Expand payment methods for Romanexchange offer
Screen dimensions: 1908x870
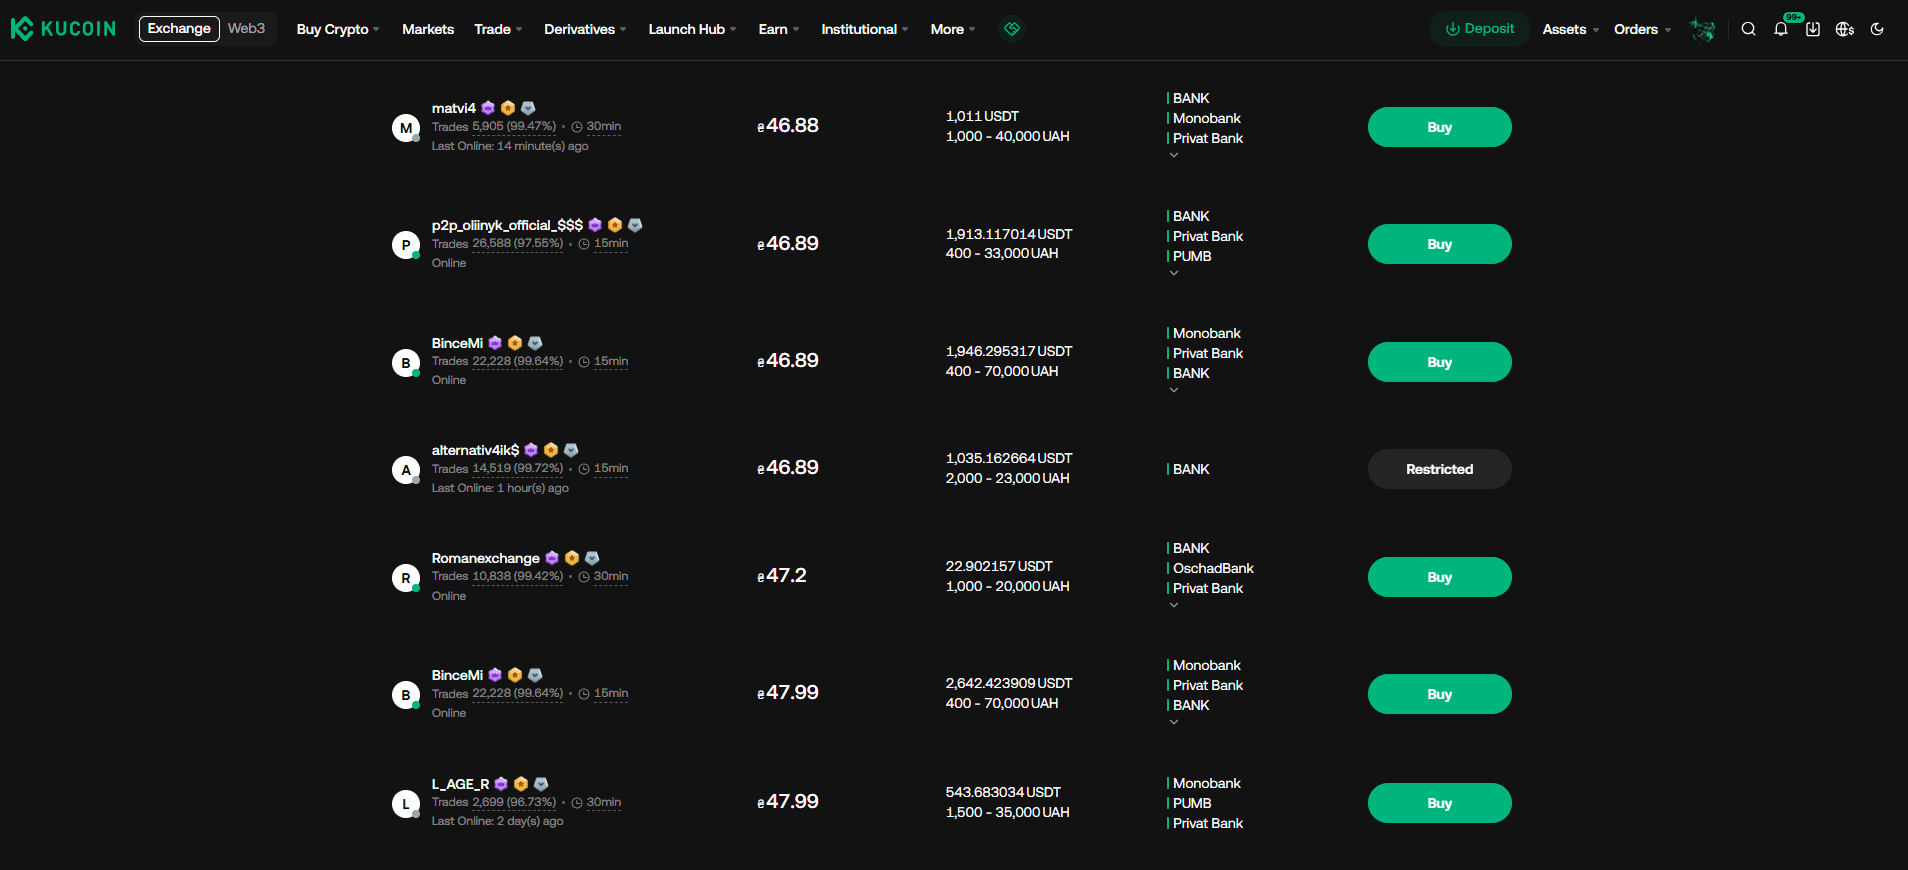click(1174, 605)
